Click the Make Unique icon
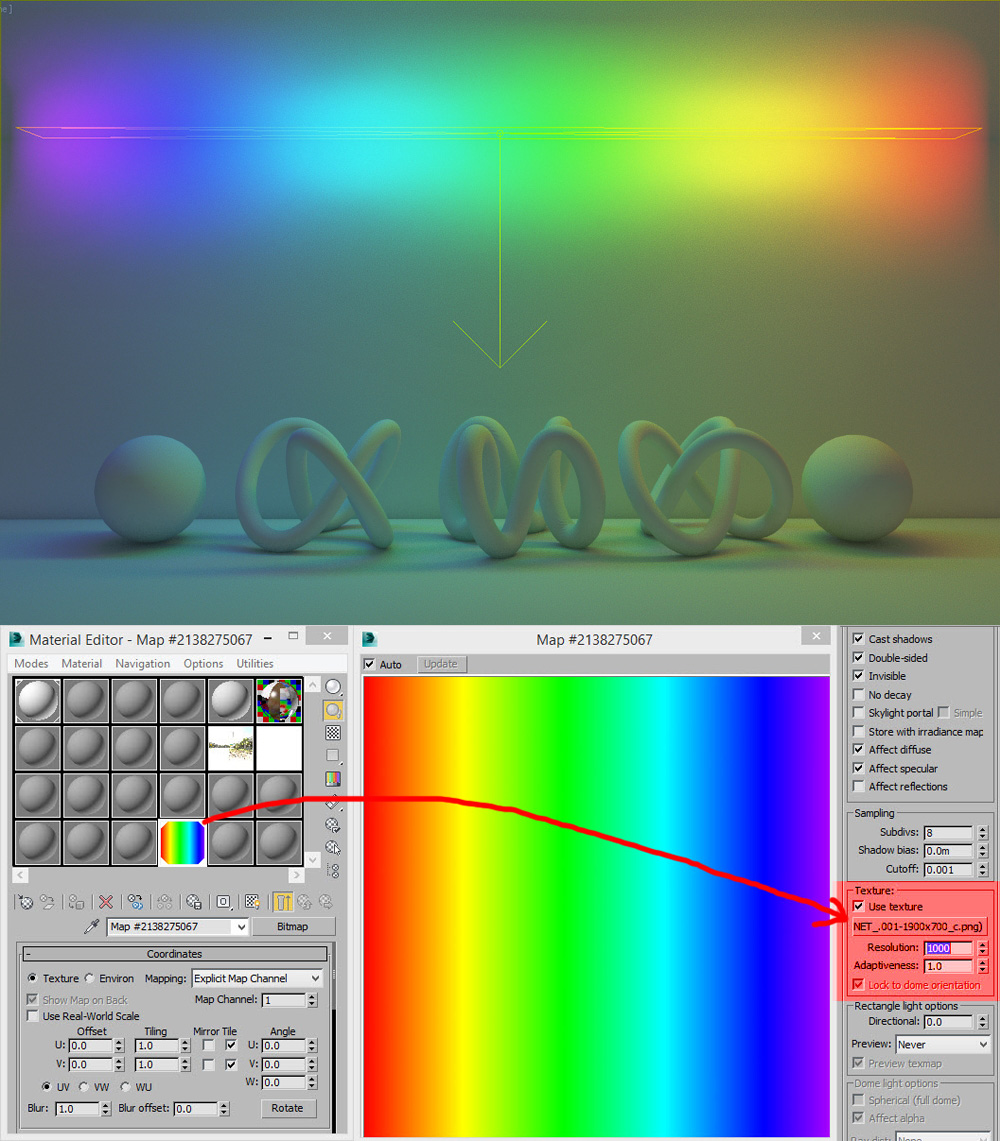The width and height of the screenshot is (1000, 1141). (x=164, y=902)
